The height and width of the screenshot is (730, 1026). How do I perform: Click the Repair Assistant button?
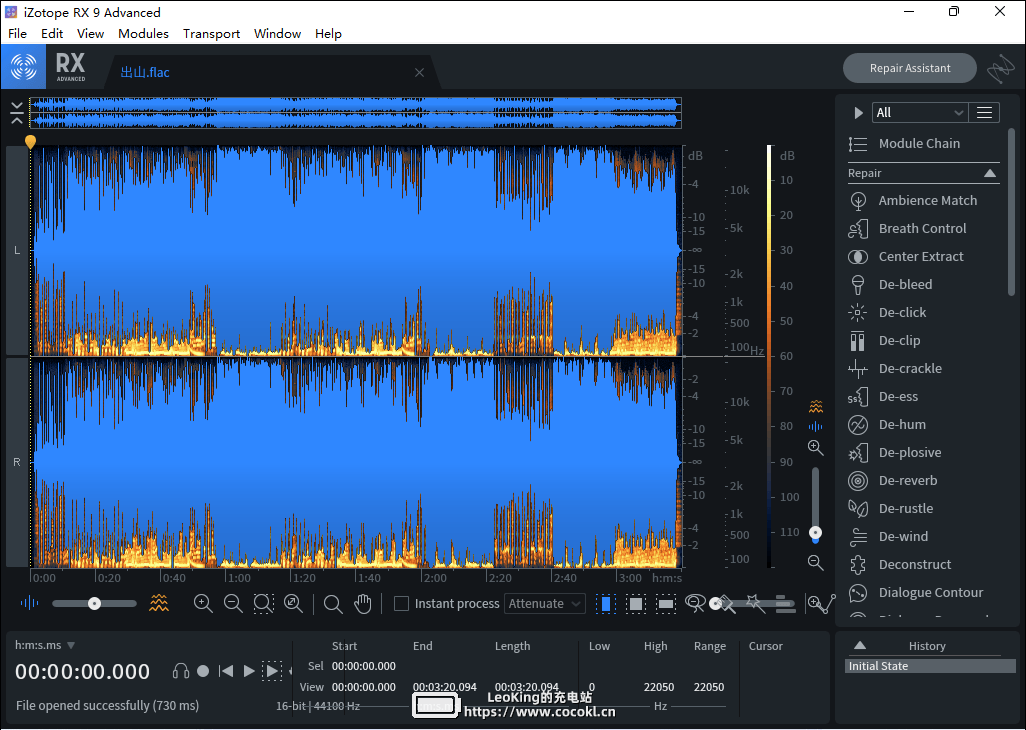coord(910,68)
